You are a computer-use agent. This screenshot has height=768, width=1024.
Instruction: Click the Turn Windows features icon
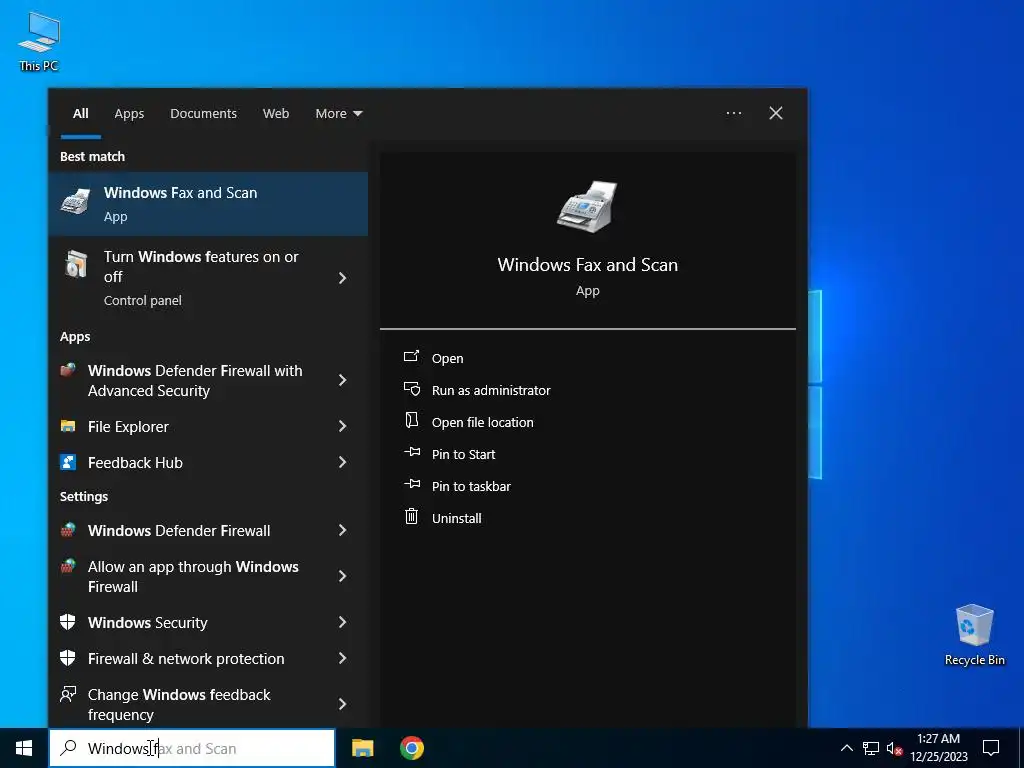[x=76, y=264]
